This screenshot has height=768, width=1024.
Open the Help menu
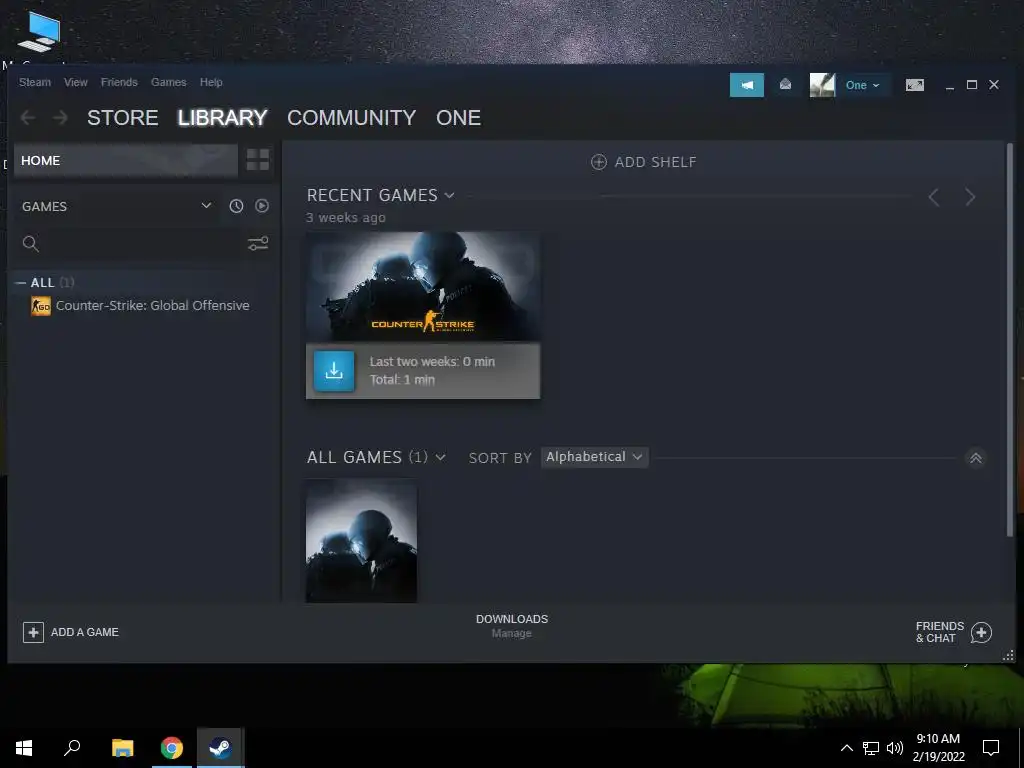pos(211,82)
